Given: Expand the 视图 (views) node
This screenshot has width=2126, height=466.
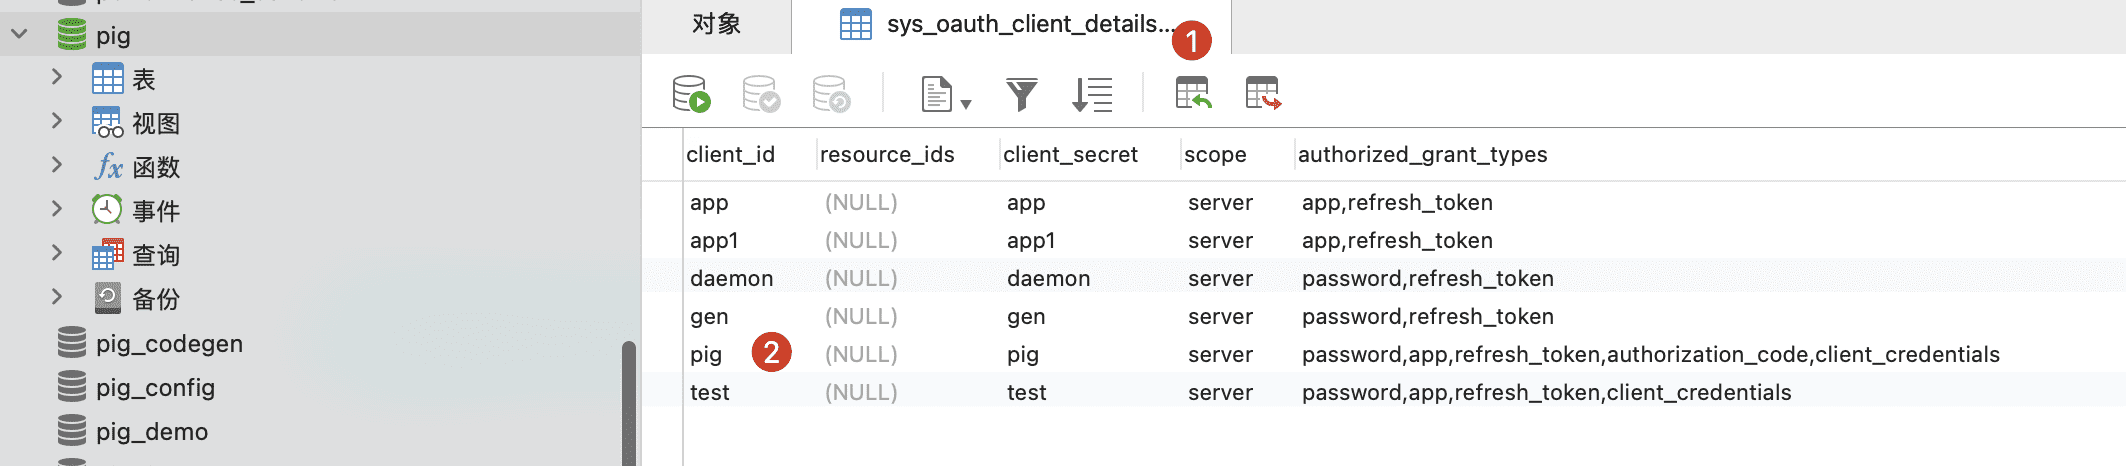Looking at the screenshot, I should tap(57, 122).
